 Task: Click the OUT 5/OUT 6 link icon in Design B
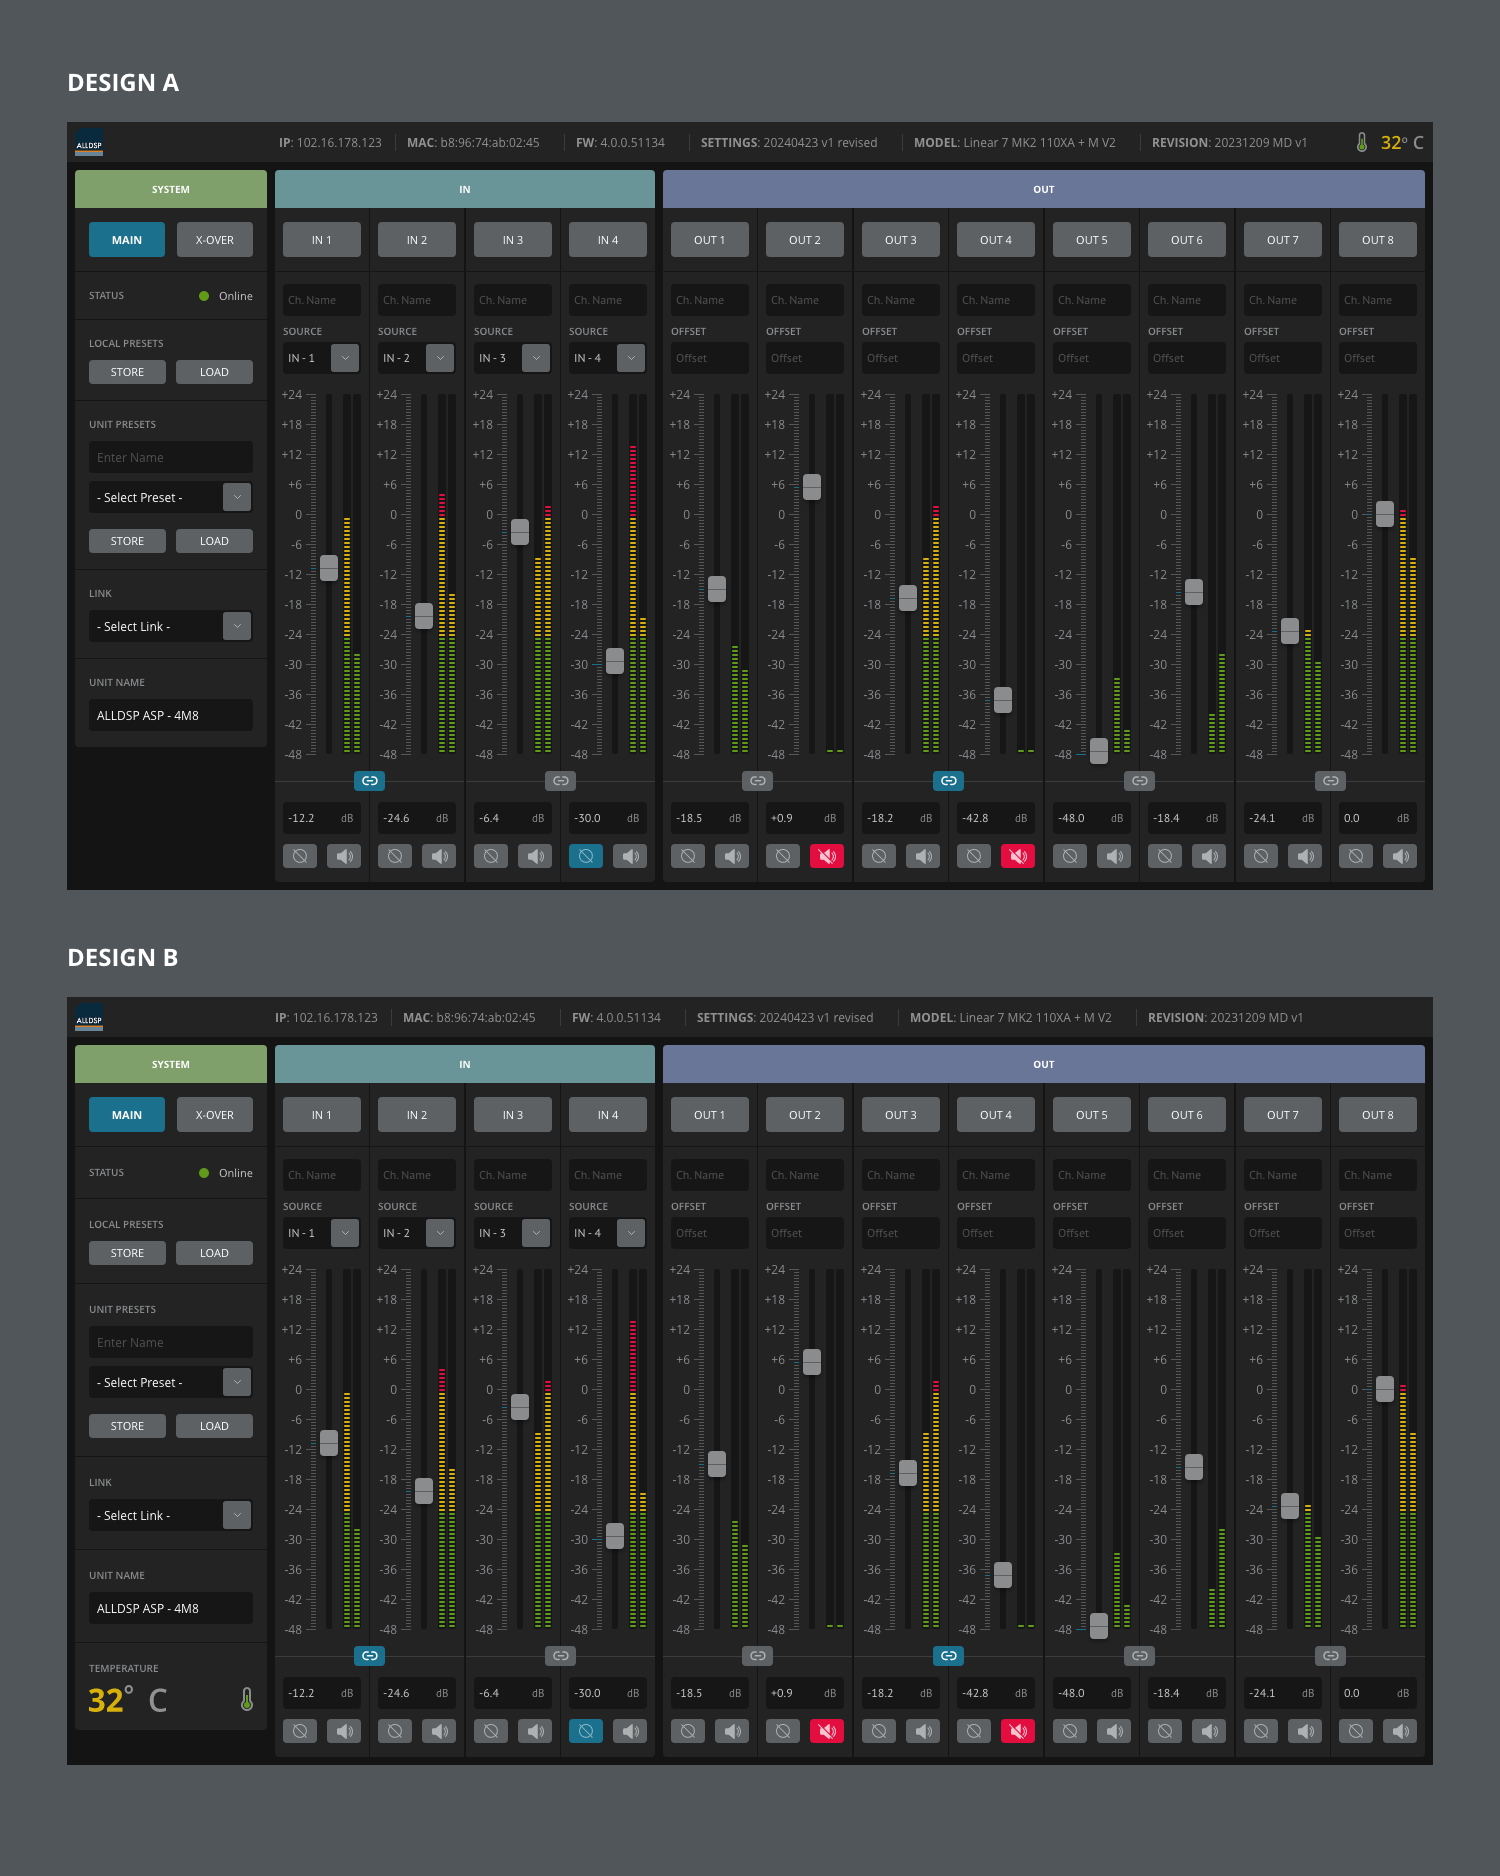(x=1139, y=1656)
